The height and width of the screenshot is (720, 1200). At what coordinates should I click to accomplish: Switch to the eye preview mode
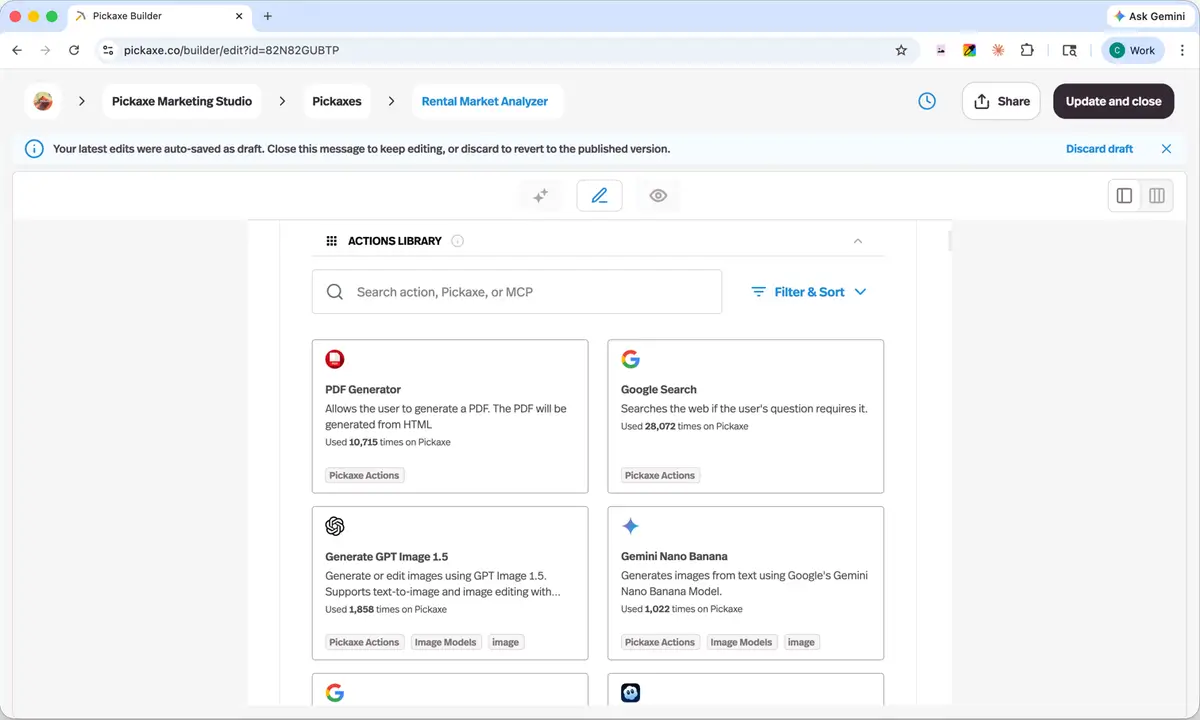click(x=658, y=196)
